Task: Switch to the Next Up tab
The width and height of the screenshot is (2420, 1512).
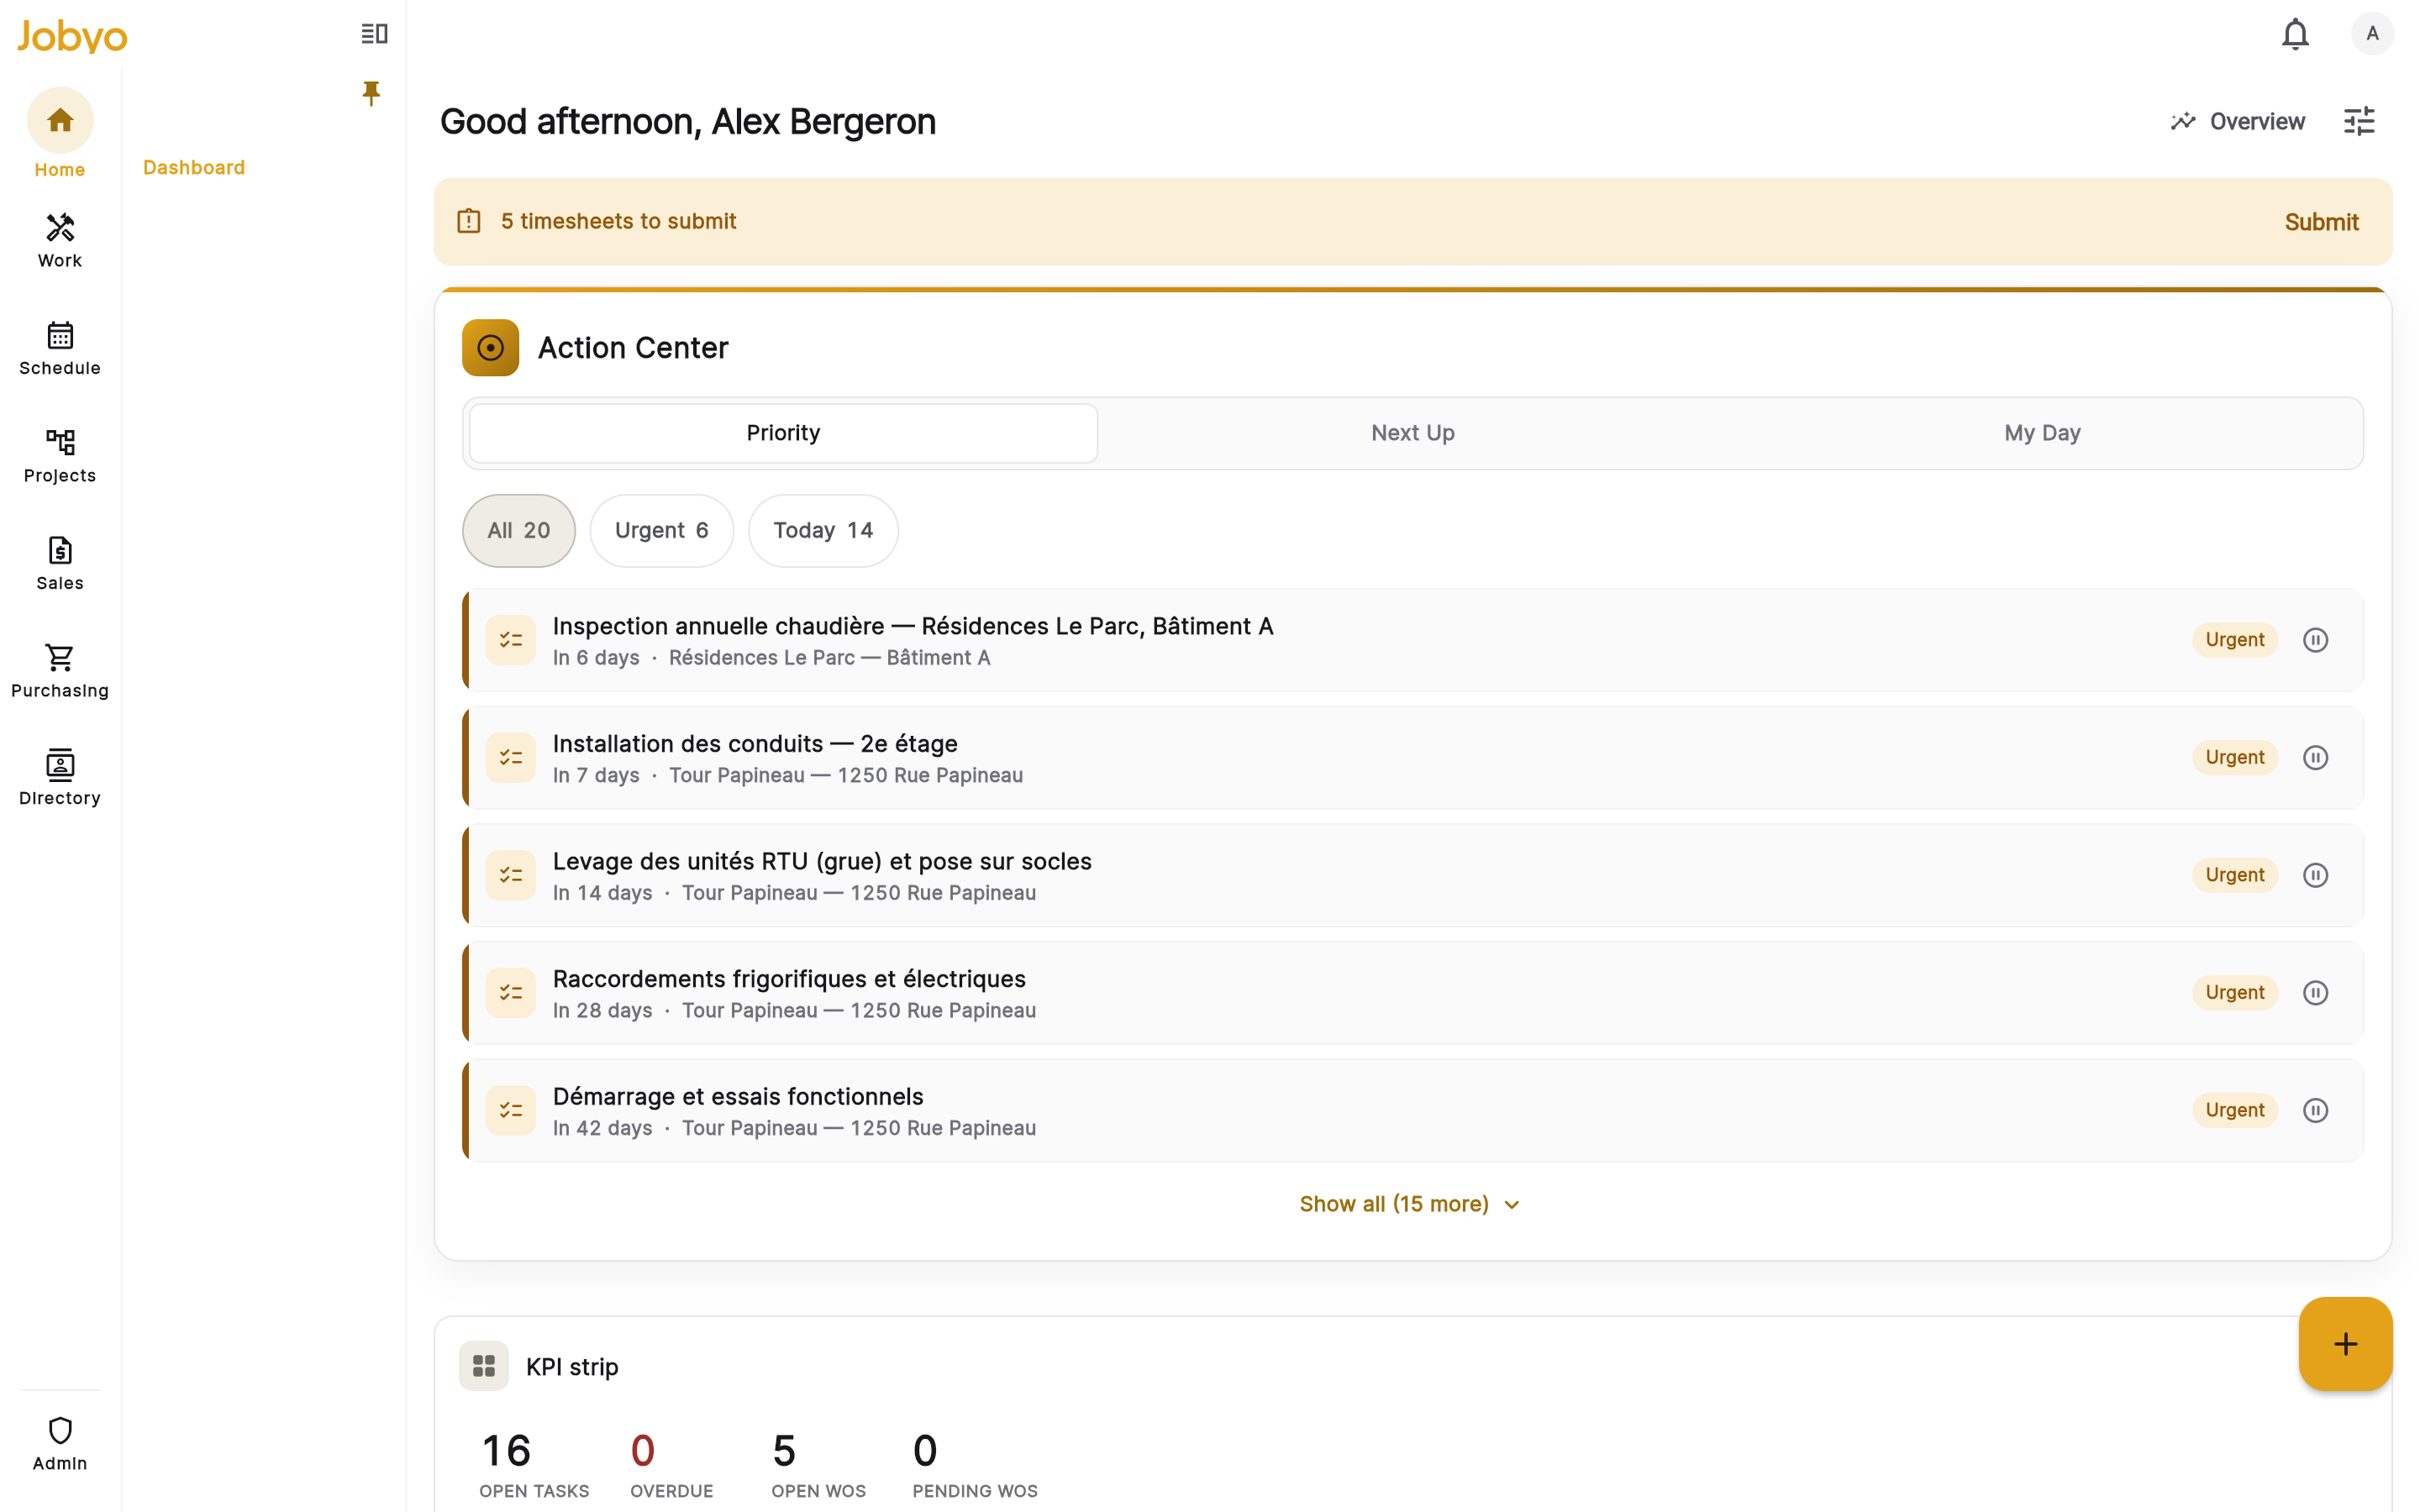Action: pos(1412,433)
